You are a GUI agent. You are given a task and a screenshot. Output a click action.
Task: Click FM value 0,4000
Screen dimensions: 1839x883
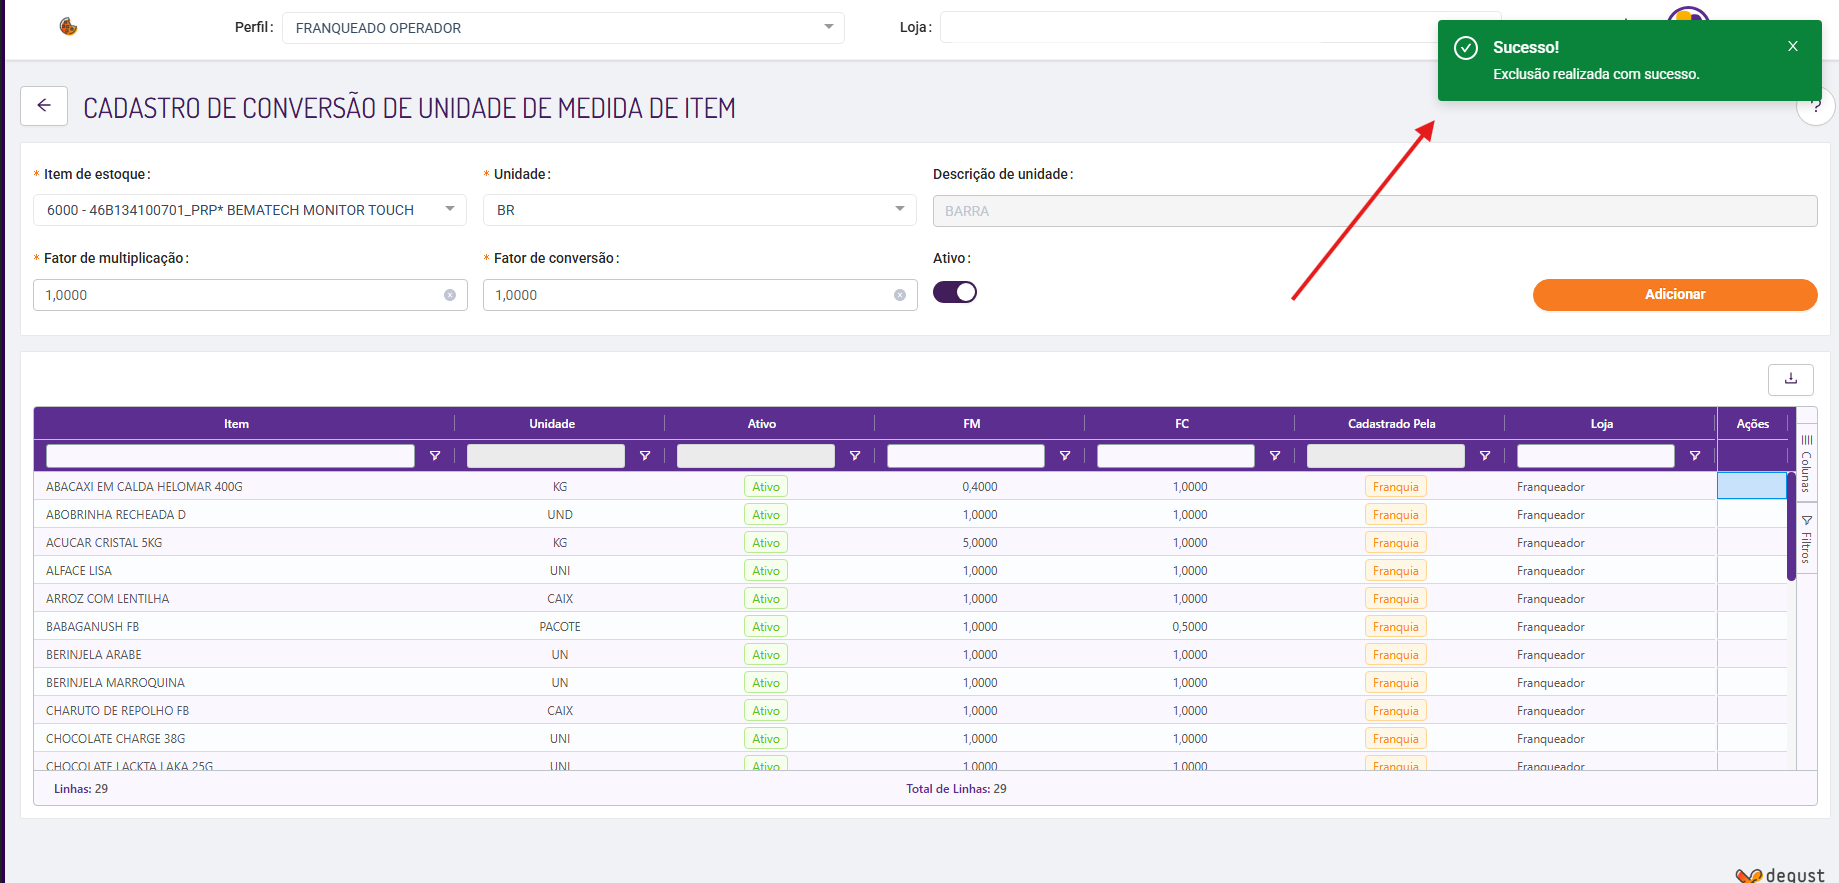[980, 487]
